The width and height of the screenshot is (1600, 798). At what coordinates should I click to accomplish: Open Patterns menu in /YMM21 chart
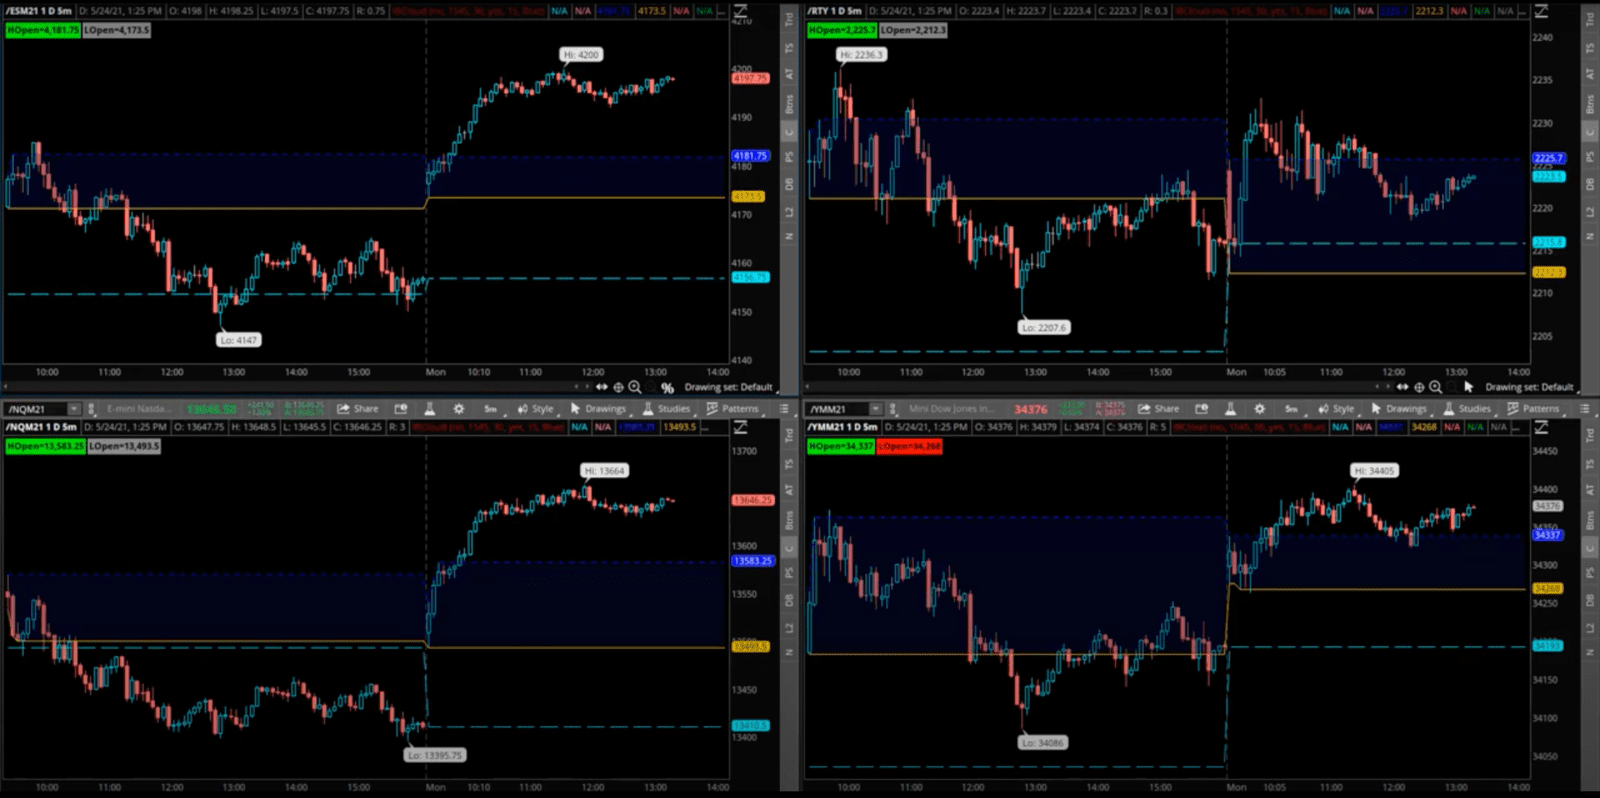tap(1533, 409)
